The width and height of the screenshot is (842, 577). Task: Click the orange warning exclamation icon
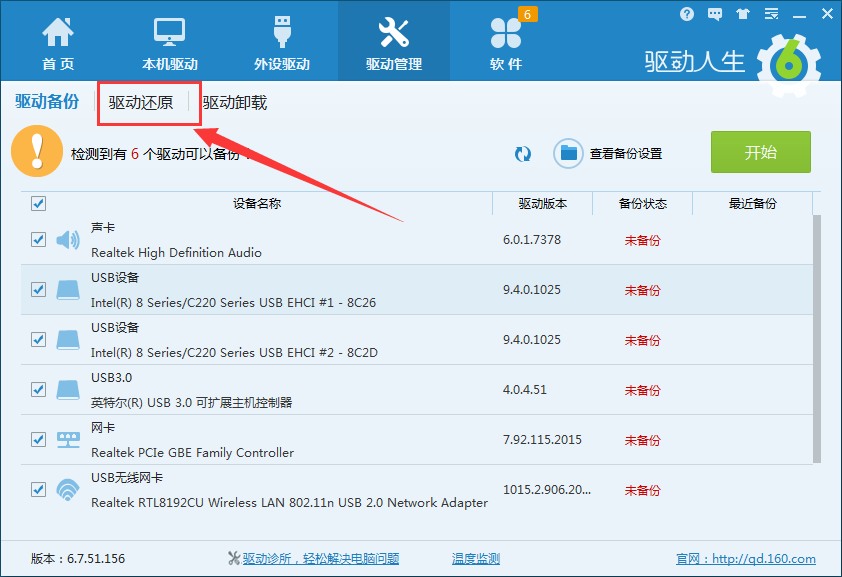(37, 151)
